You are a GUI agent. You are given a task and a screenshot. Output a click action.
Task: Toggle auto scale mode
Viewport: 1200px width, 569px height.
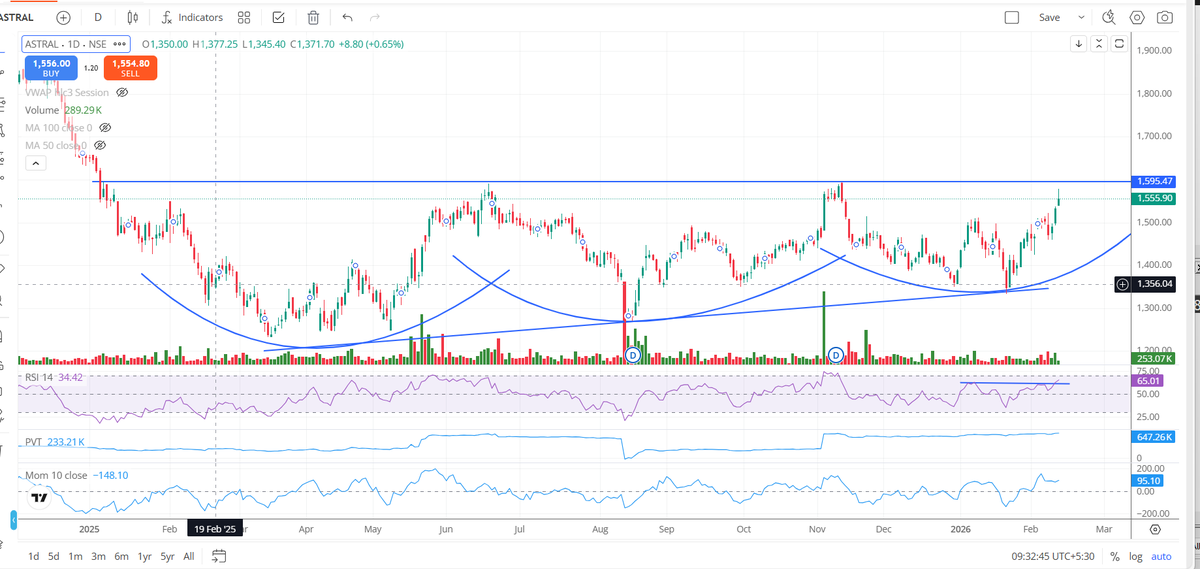point(1162,556)
